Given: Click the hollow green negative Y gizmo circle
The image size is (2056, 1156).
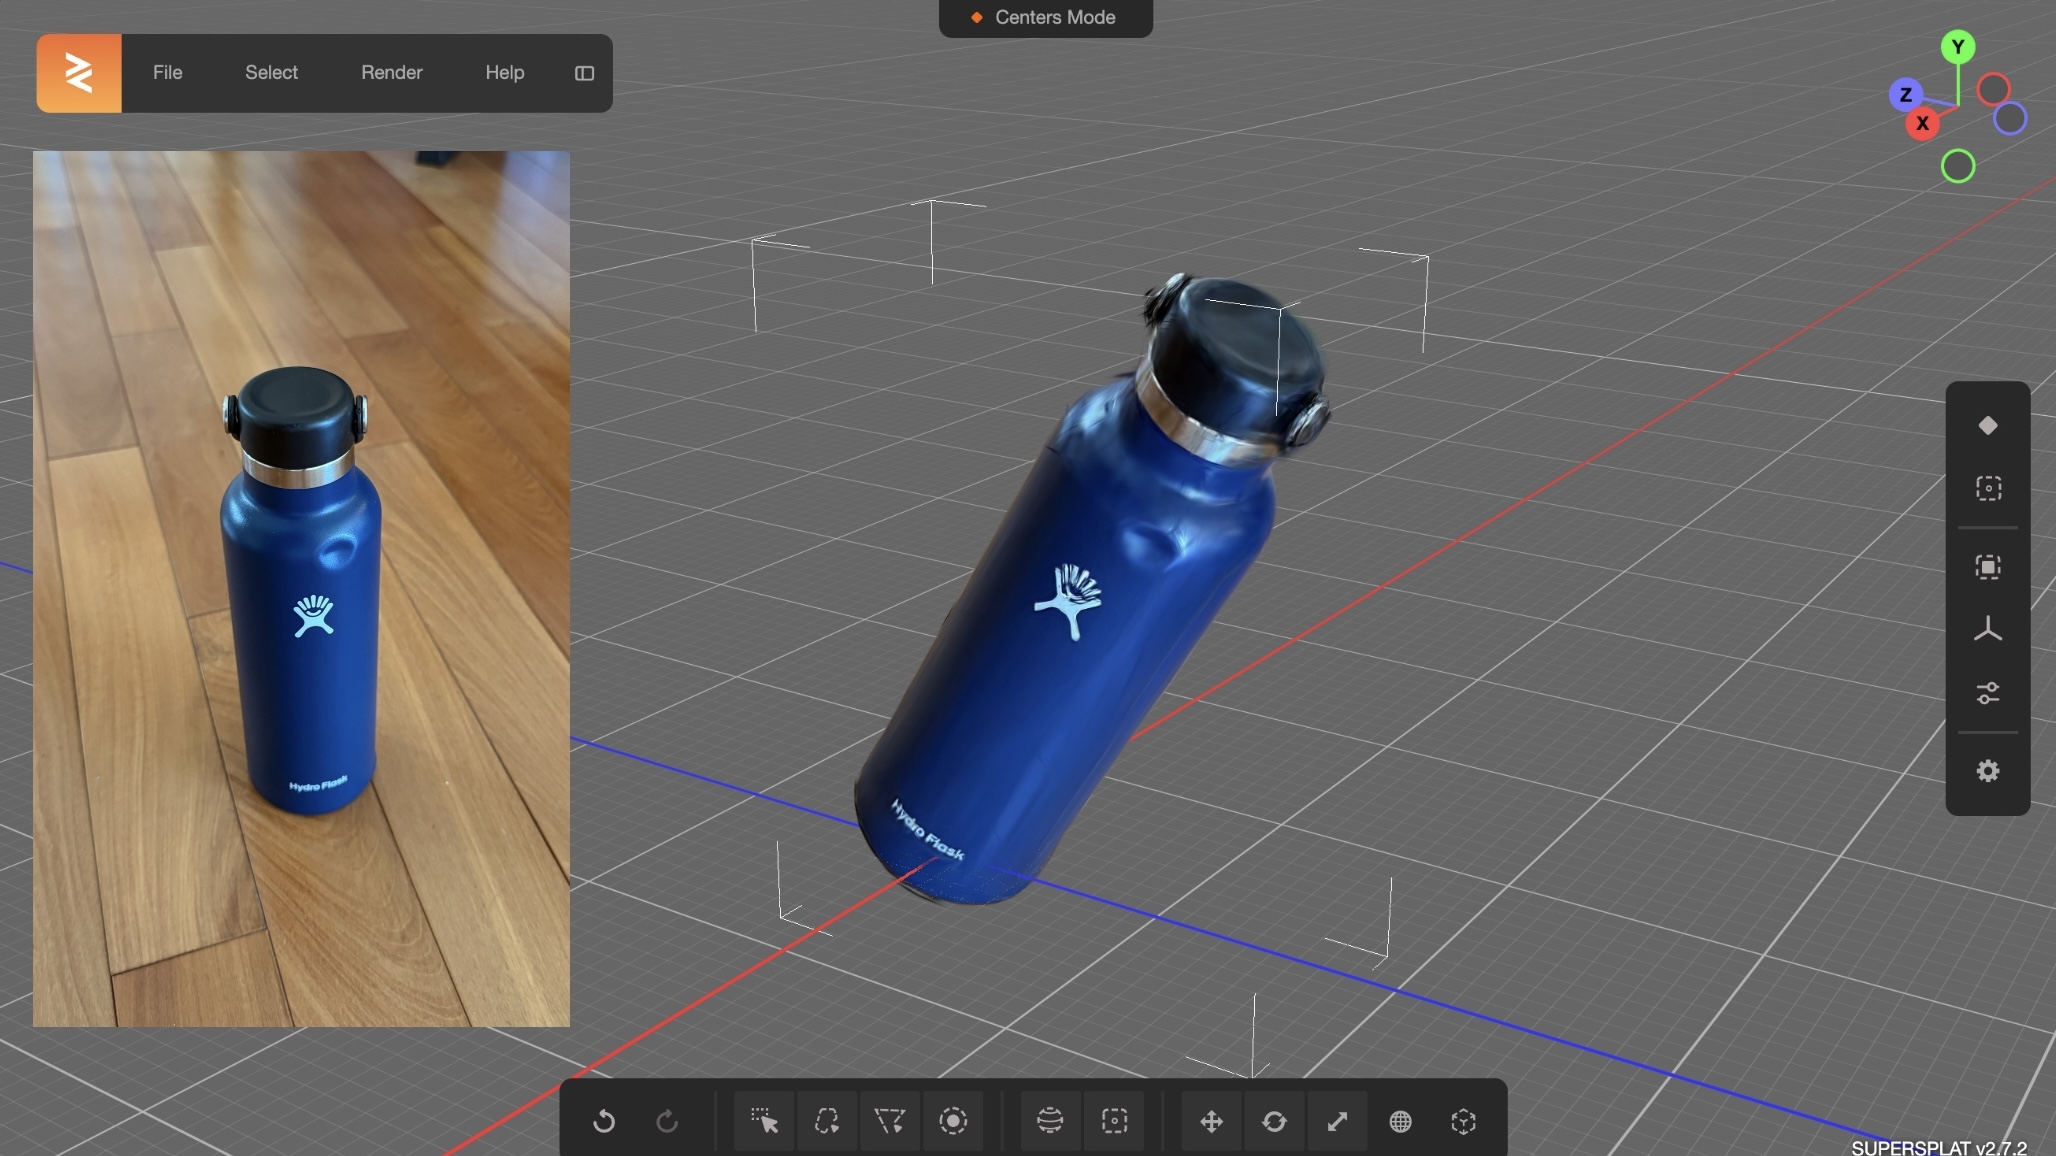Looking at the screenshot, I should pos(1958,166).
